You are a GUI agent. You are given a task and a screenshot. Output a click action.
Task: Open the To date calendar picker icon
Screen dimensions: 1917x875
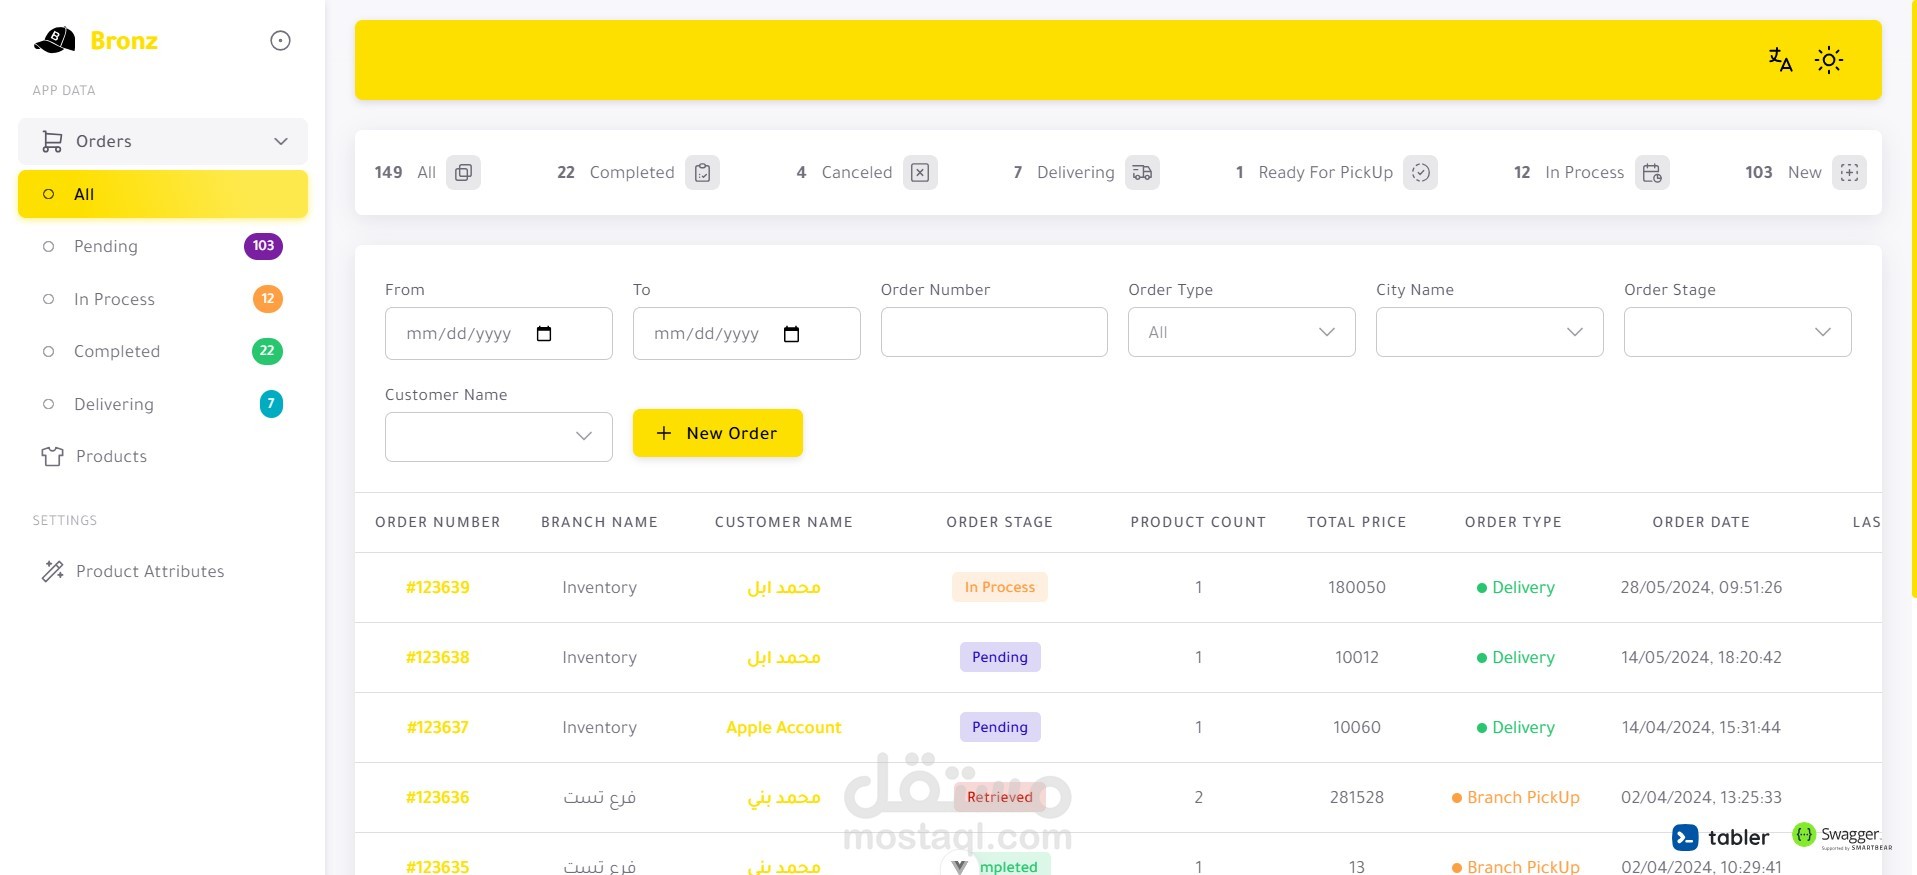[792, 334]
